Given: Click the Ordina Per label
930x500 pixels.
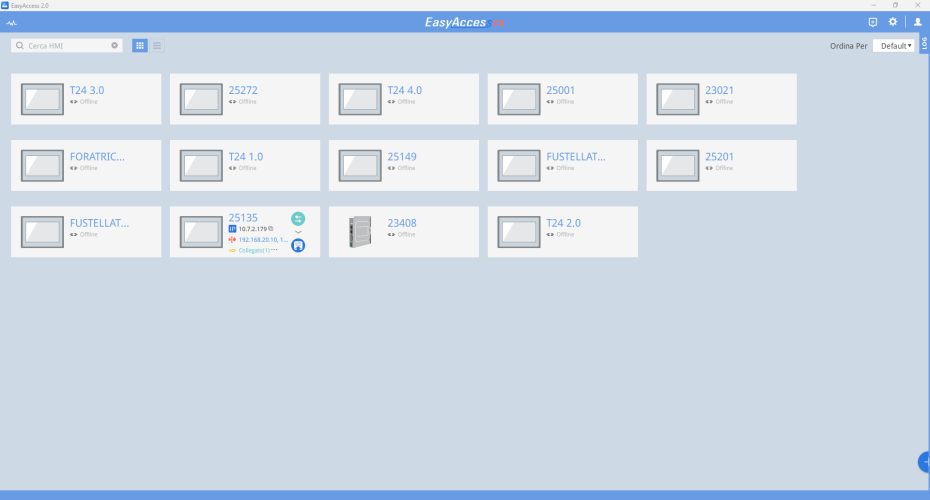Looking at the screenshot, I should [849, 46].
